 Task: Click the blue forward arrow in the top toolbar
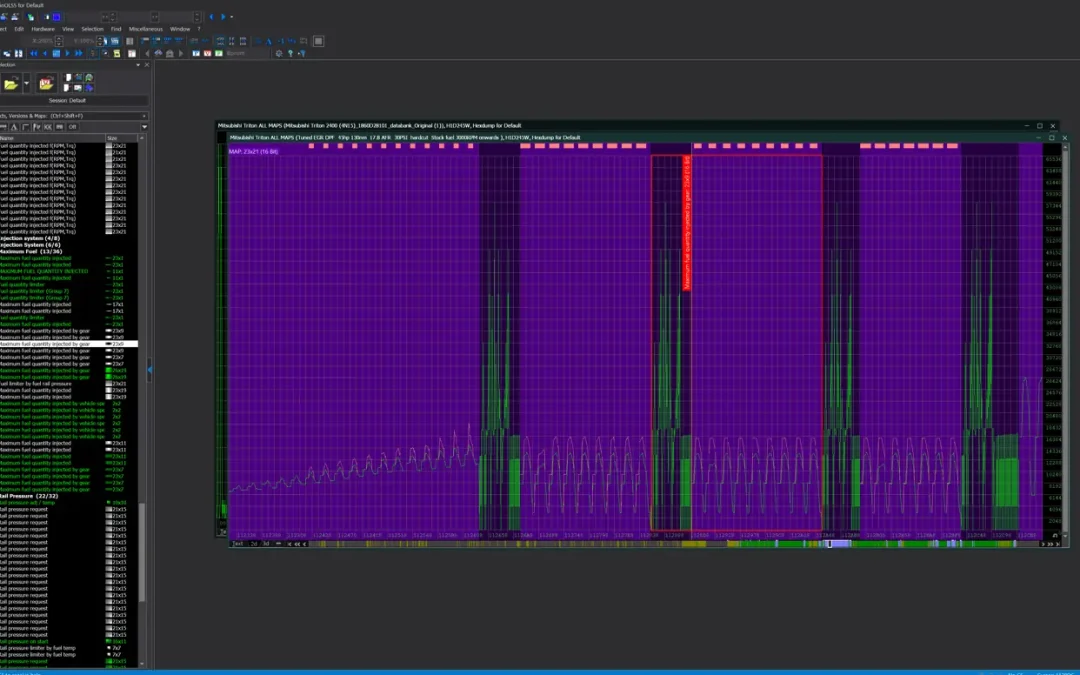pyautogui.click(x=222, y=17)
